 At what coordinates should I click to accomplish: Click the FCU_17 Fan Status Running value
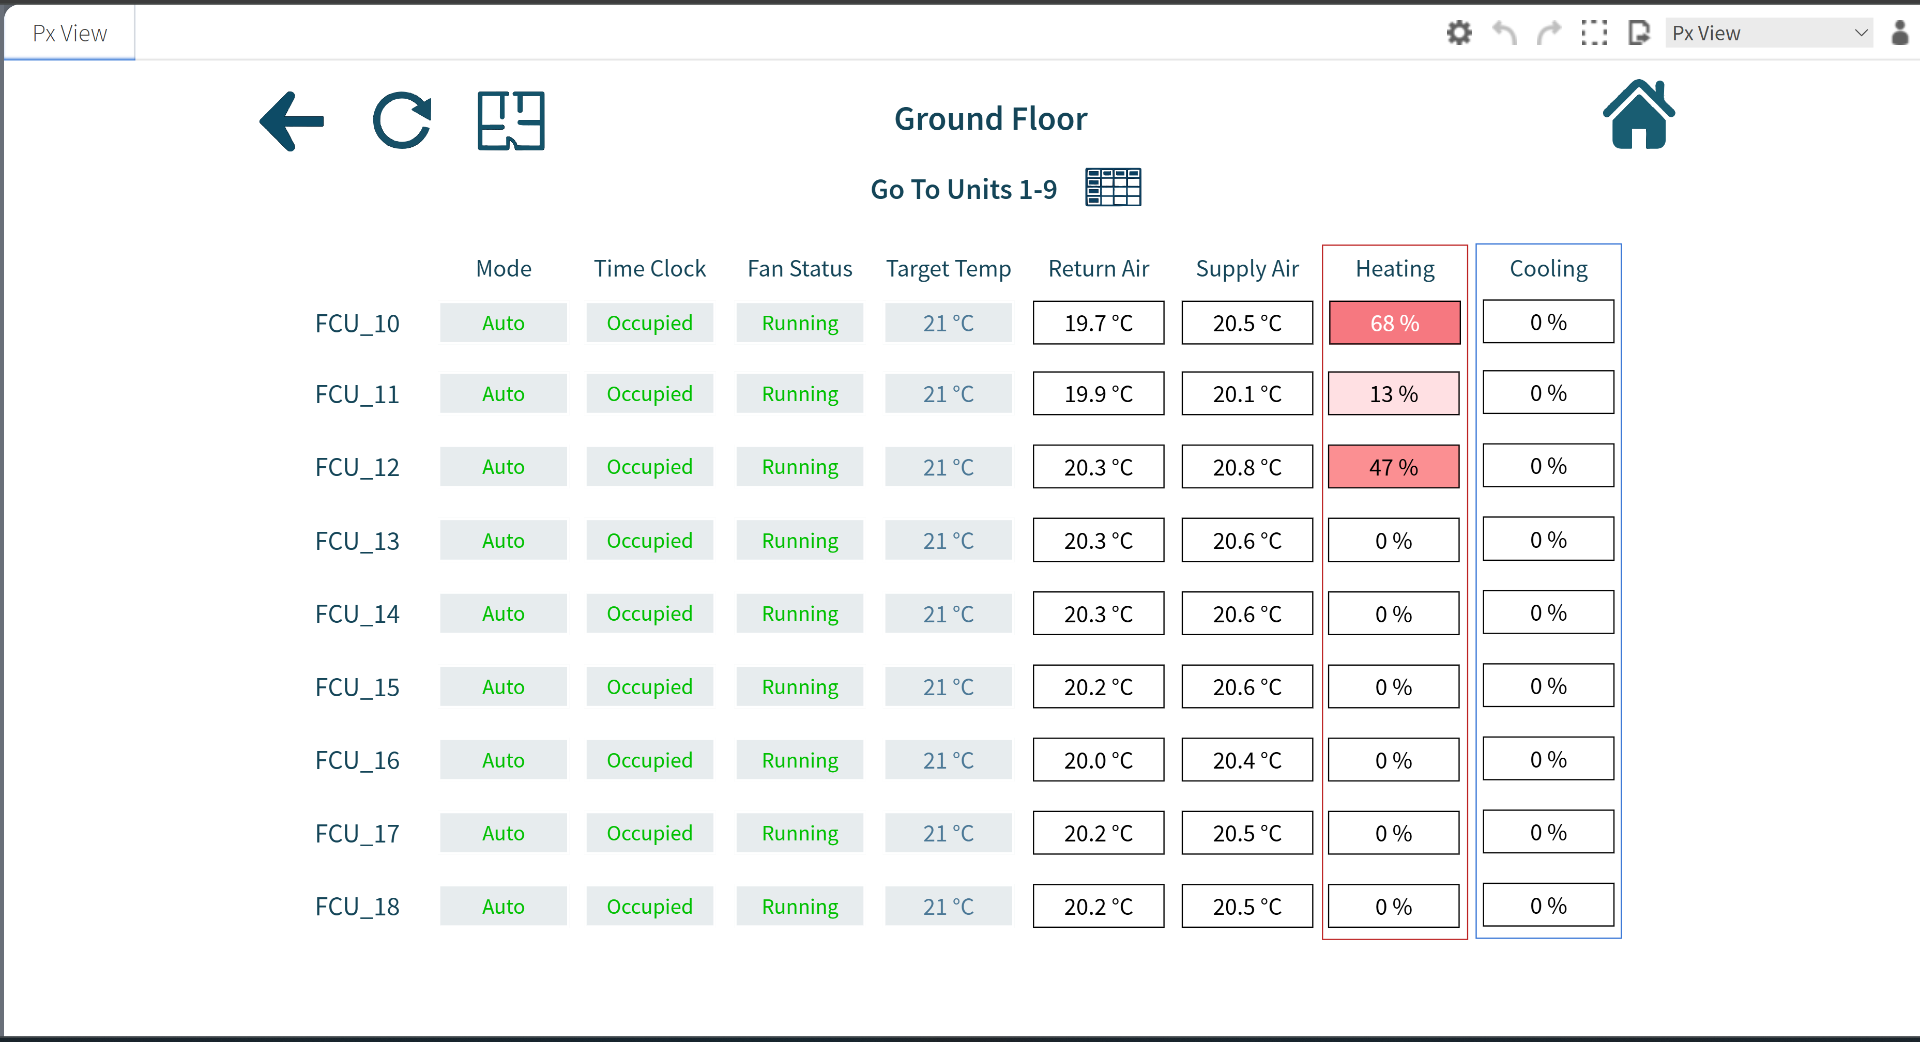click(800, 833)
